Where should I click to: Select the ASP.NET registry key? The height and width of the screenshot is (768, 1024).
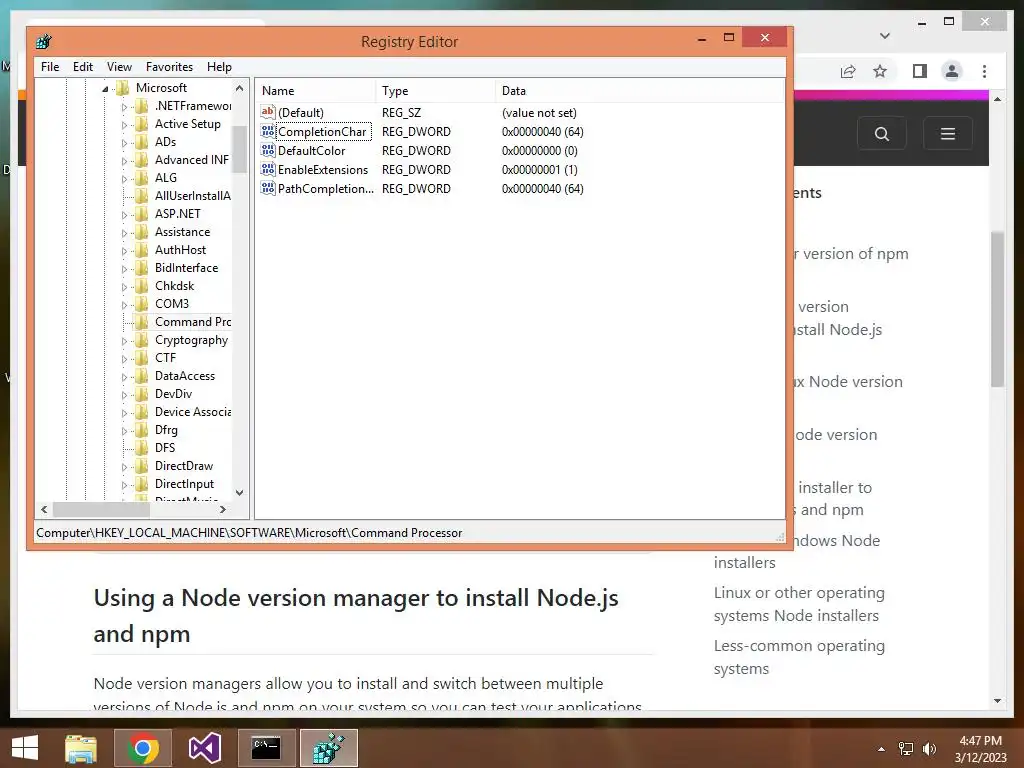point(177,214)
